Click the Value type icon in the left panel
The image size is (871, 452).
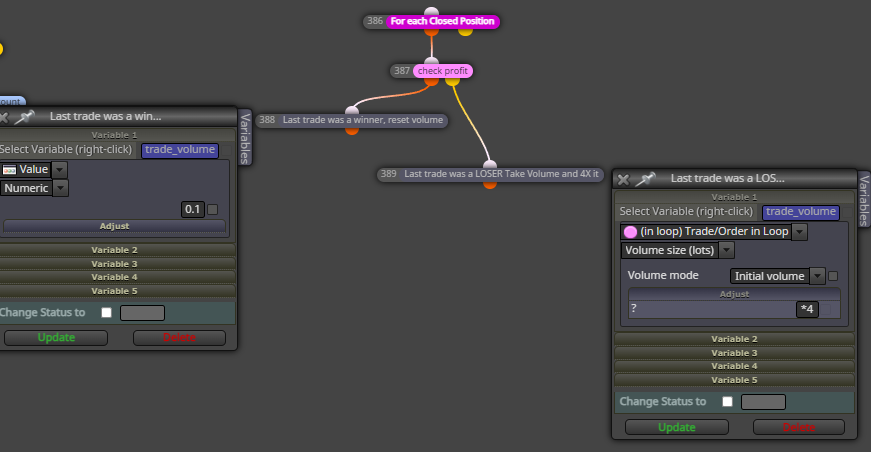coord(9,169)
